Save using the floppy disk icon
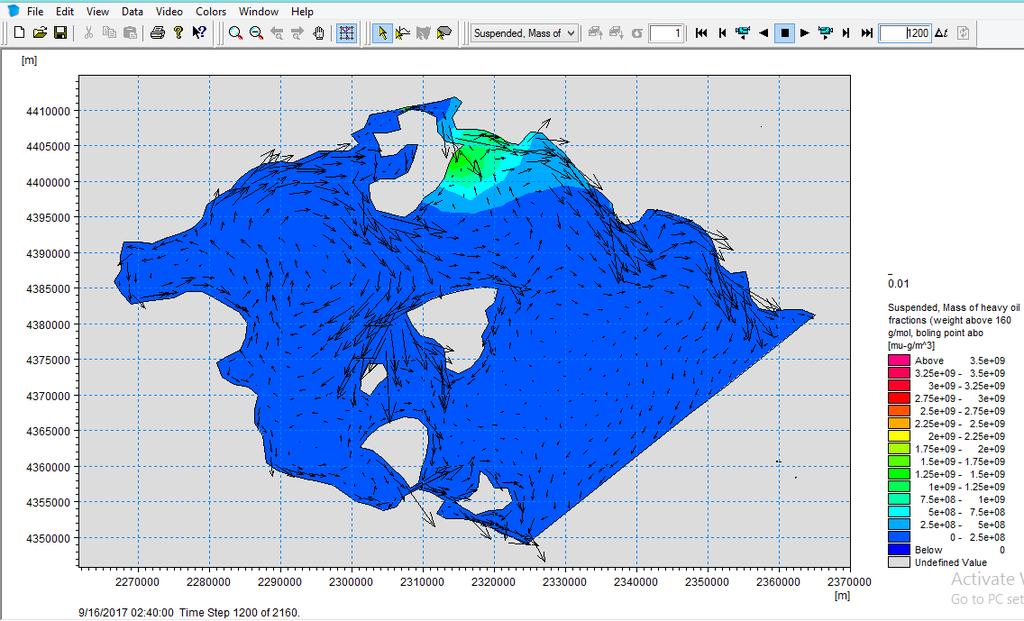Screen dimensions: 1024x621 (x=60, y=33)
